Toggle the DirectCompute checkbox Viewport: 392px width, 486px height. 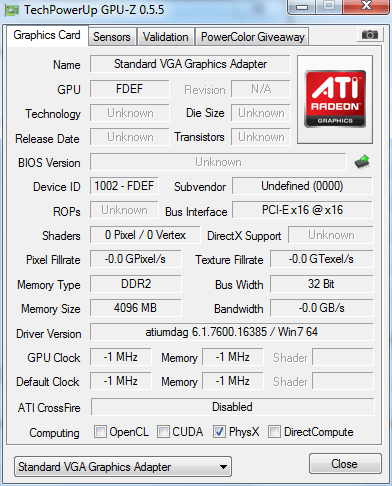pos(274,431)
